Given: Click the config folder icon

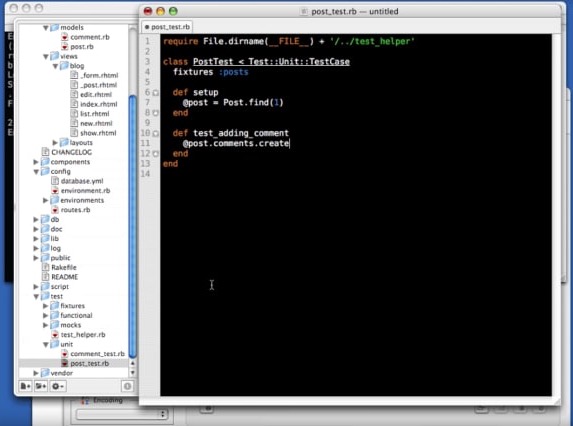Looking at the screenshot, I should pyautogui.click(x=45, y=171).
